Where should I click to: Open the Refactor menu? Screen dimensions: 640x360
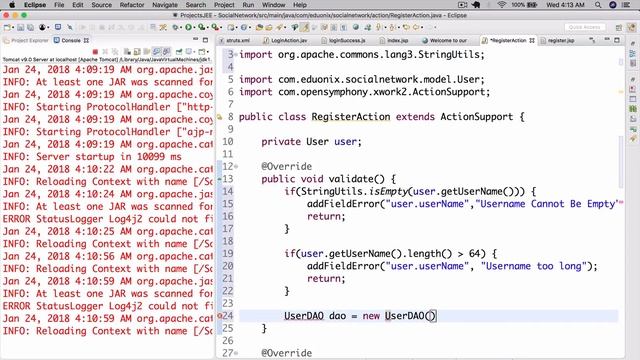coord(132,5)
